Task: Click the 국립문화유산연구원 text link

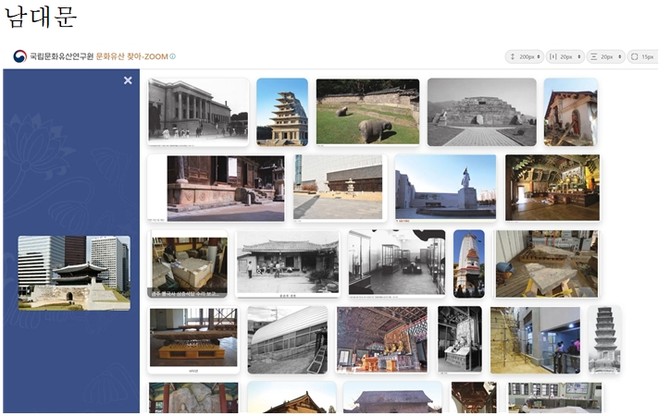Action: (61, 57)
